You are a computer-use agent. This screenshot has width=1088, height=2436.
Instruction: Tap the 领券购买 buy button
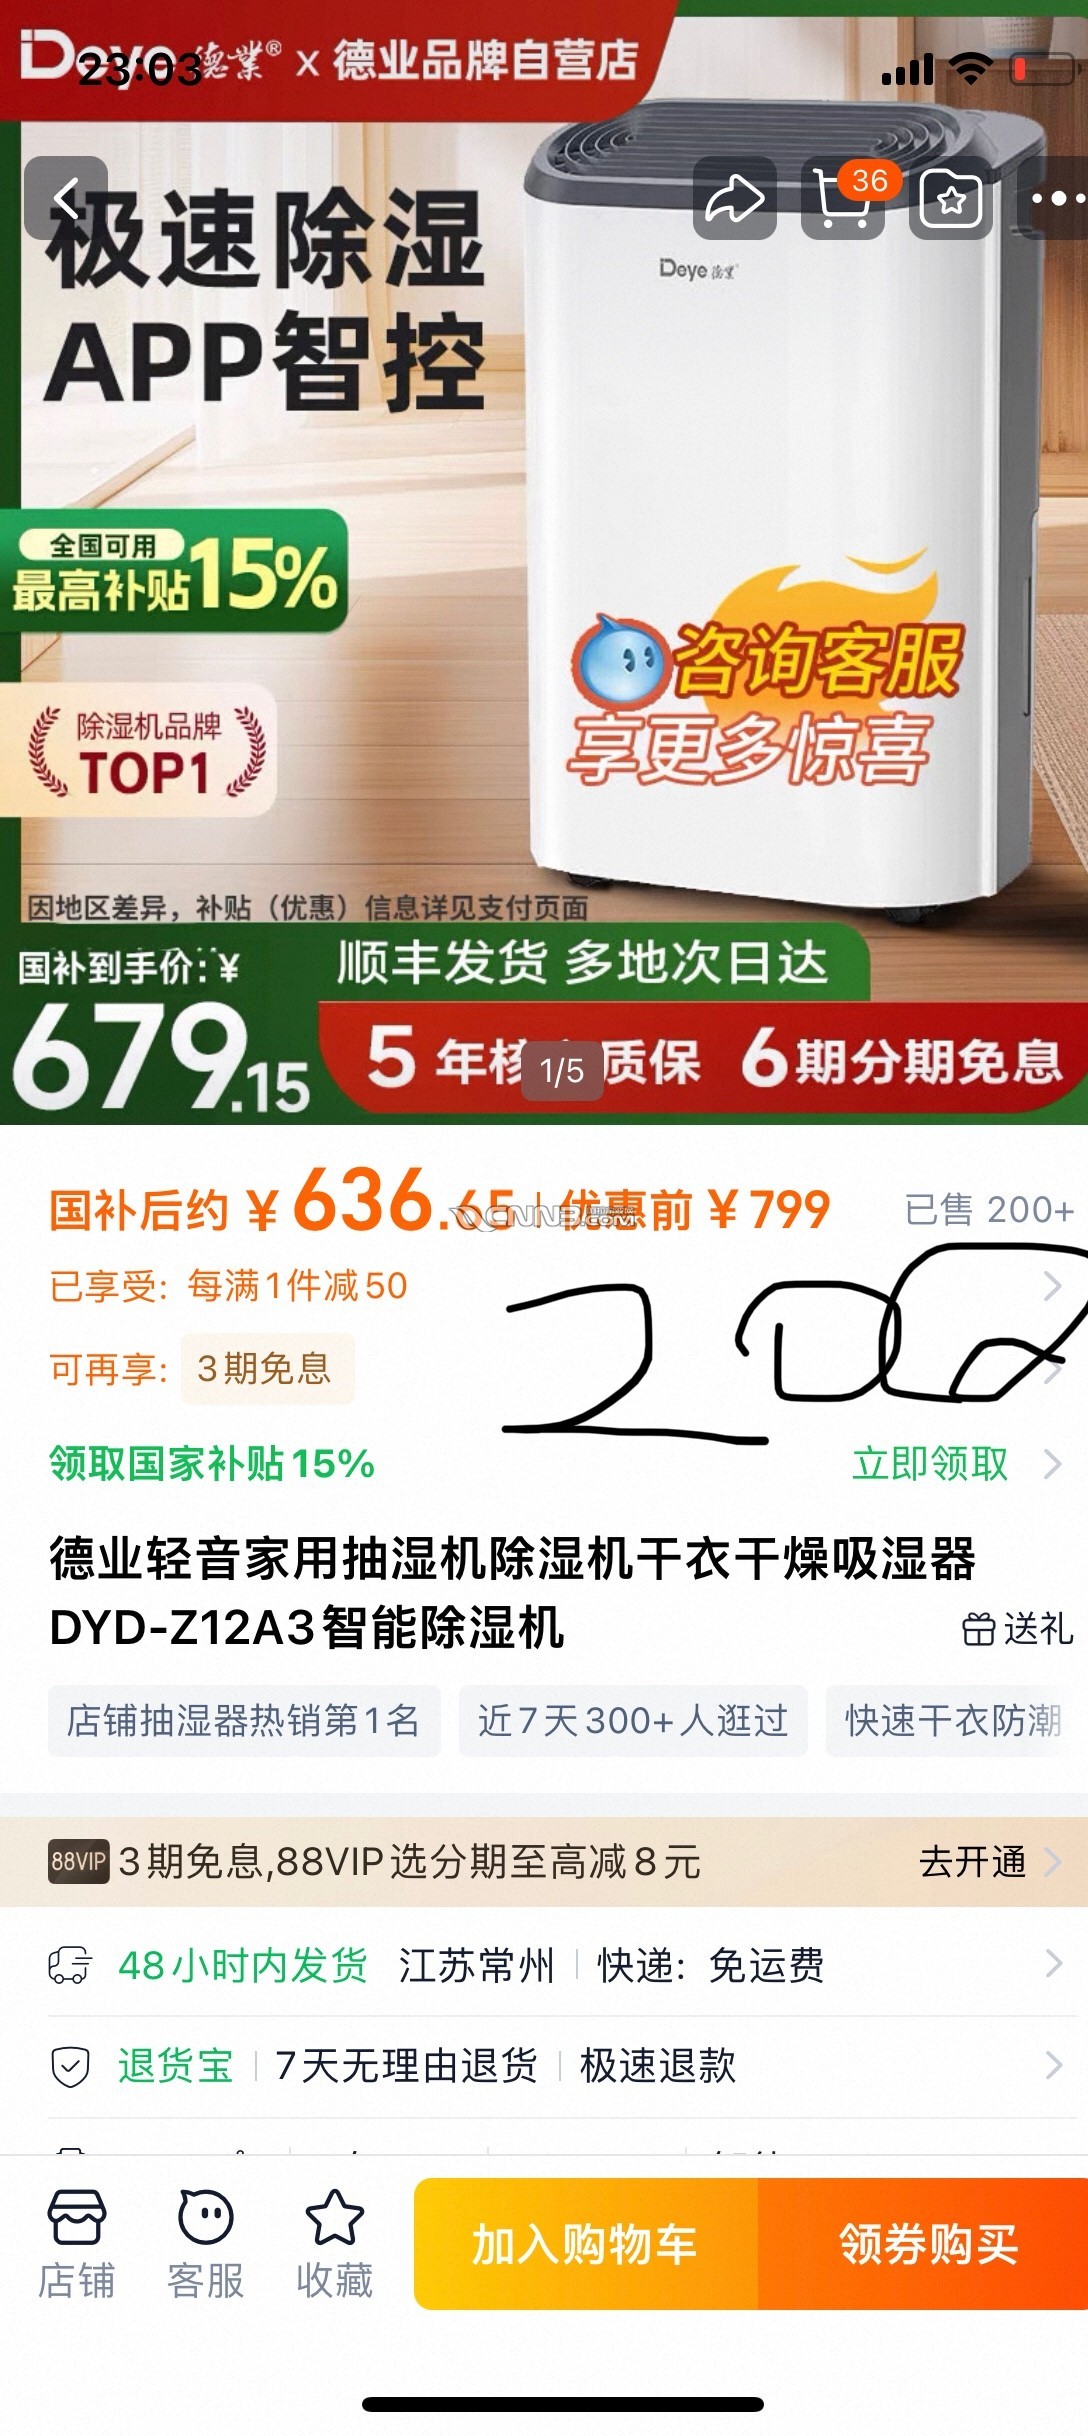(x=926, y=2244)
